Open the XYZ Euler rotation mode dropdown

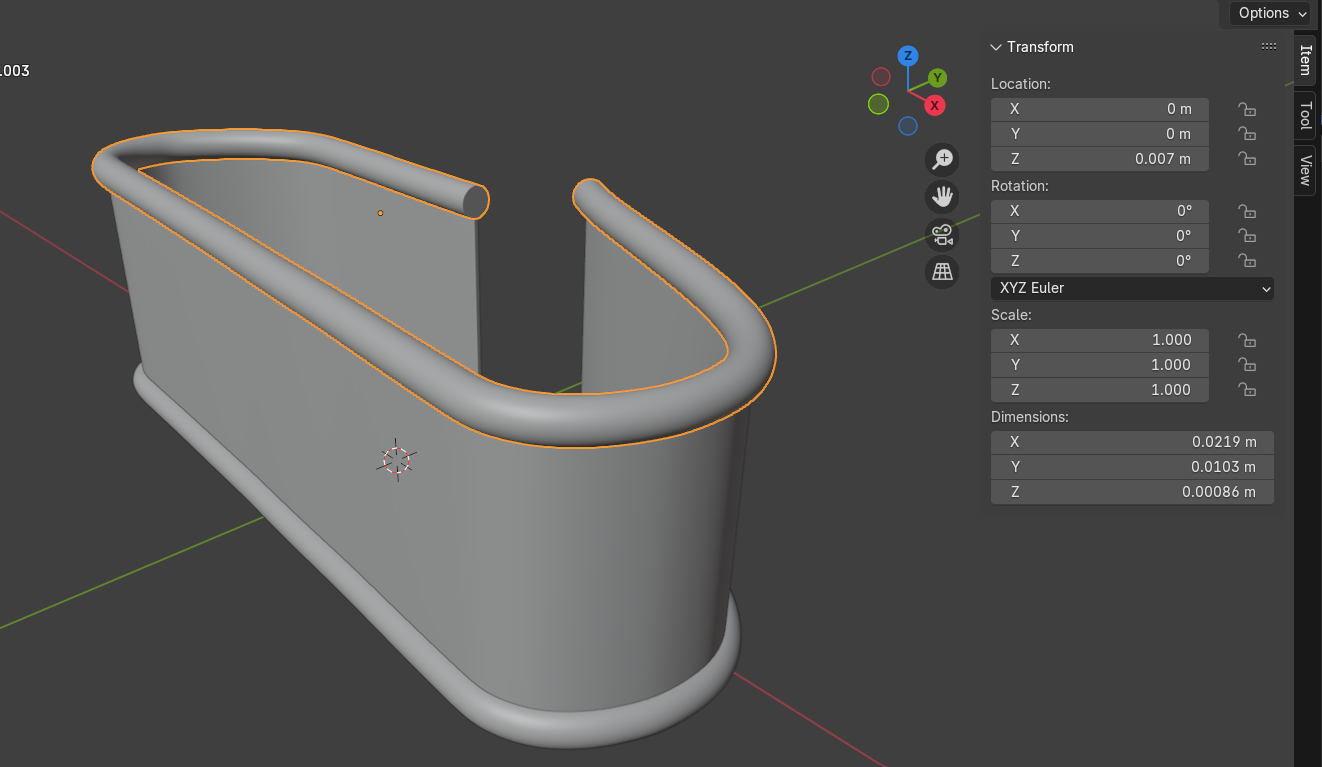coord(1132,288)
